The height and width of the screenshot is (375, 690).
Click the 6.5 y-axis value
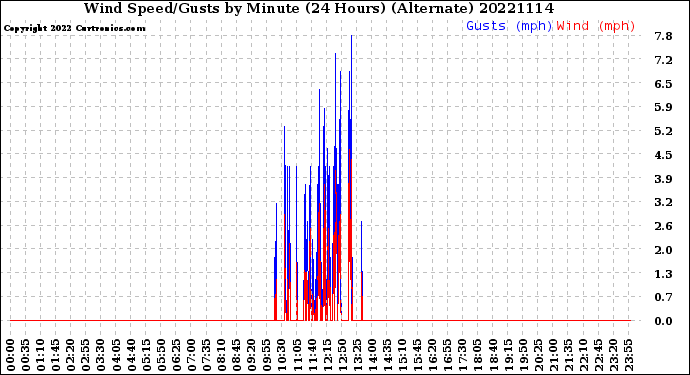(664, 84)
